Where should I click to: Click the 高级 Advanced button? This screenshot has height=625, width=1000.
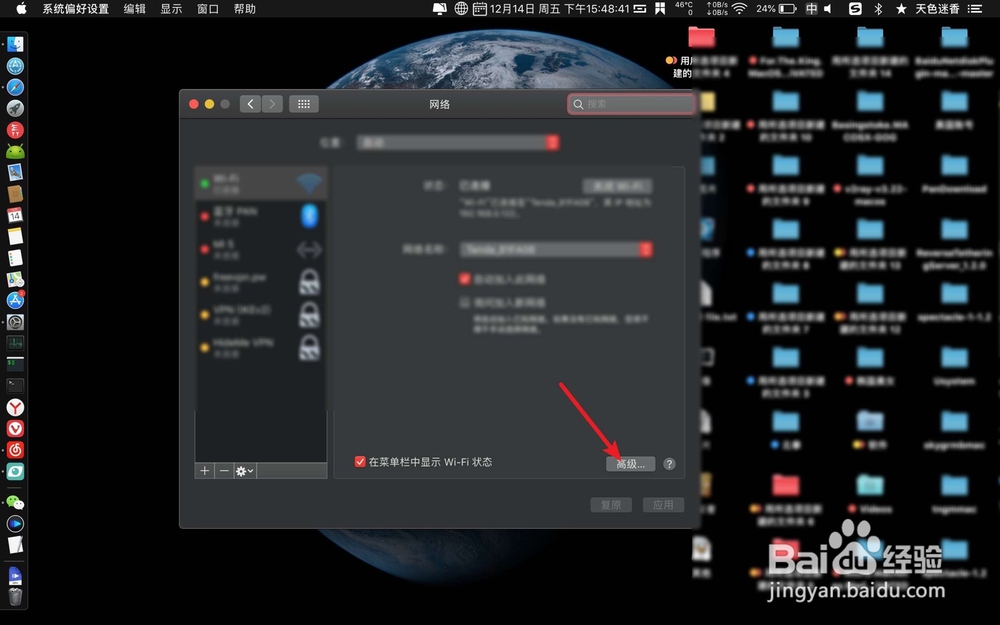pyautogui.click(x=631, y=463)
